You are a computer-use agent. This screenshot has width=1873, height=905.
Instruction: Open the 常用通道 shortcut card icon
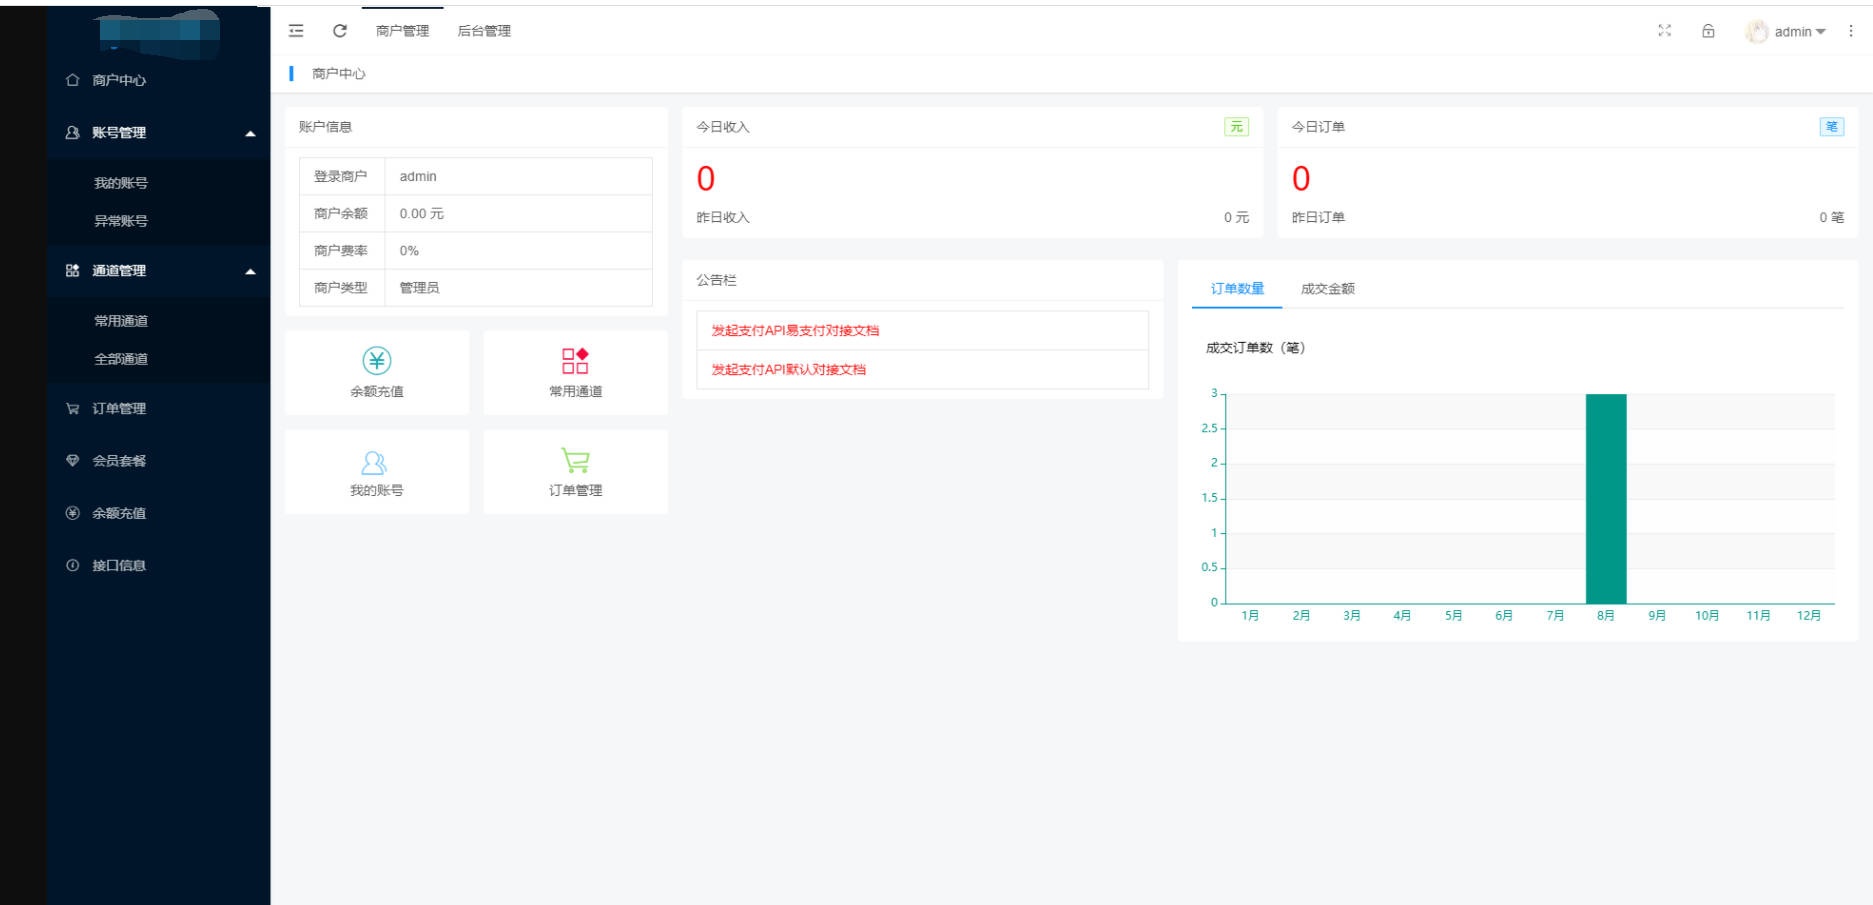click(575, 360)
